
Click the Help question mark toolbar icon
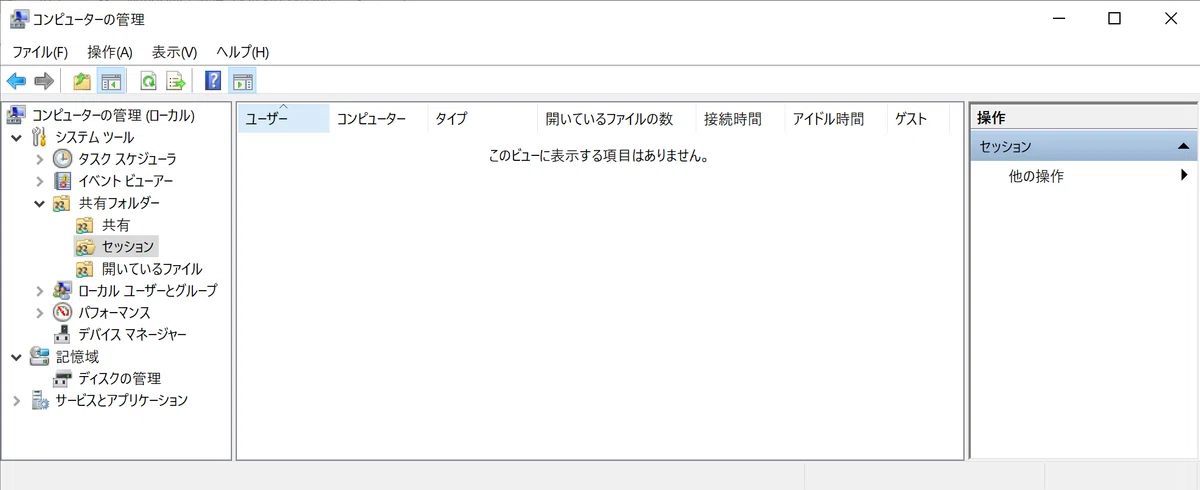213,81
